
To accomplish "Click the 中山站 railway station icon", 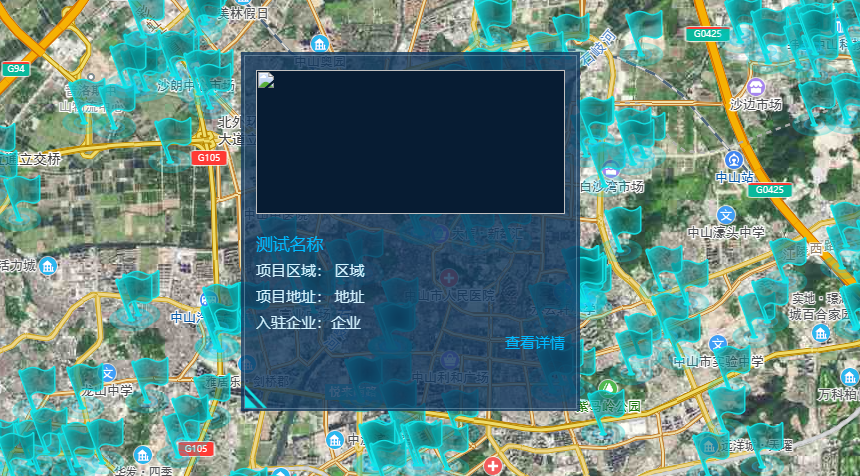I will (x=734, y=160).
